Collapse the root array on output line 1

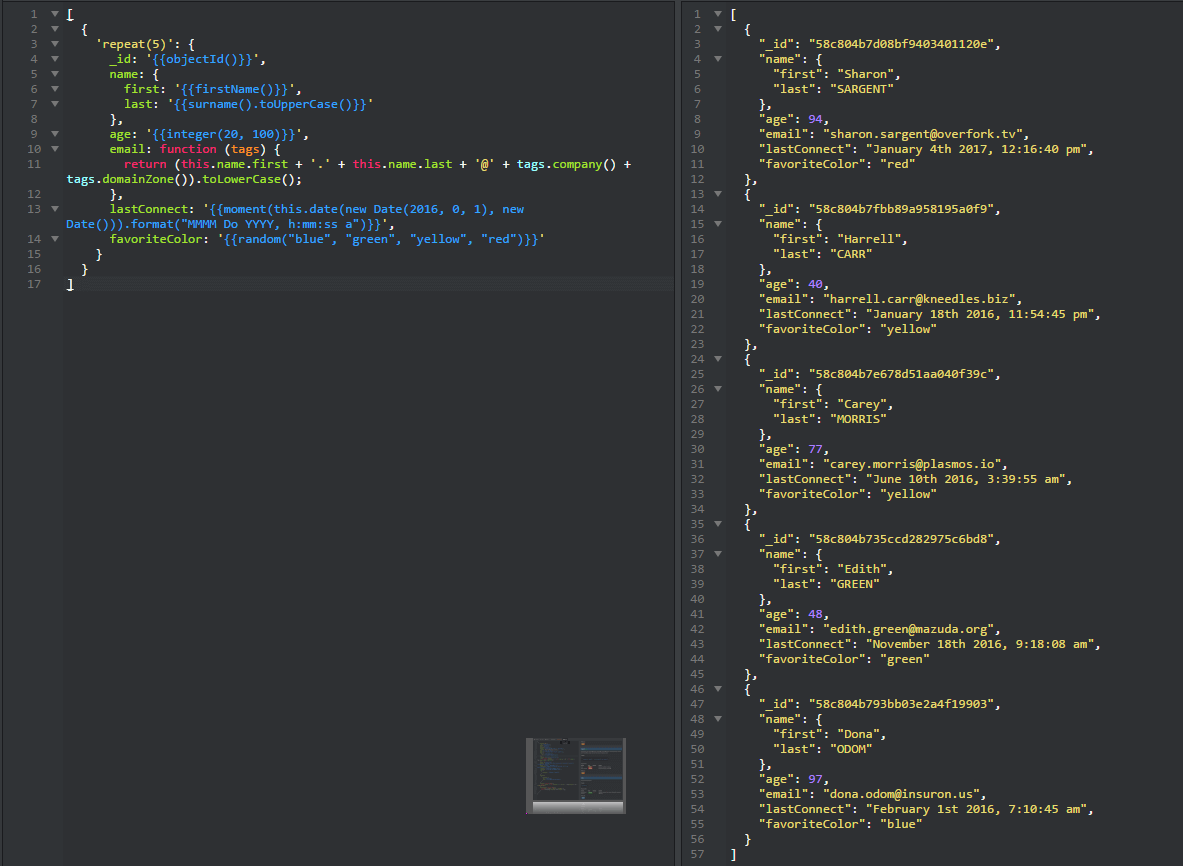tap(717, 14)
